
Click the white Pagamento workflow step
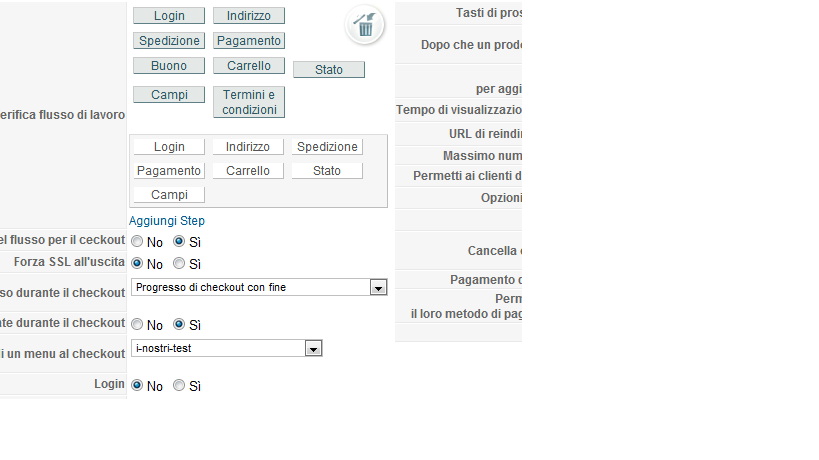coord(169,171)
